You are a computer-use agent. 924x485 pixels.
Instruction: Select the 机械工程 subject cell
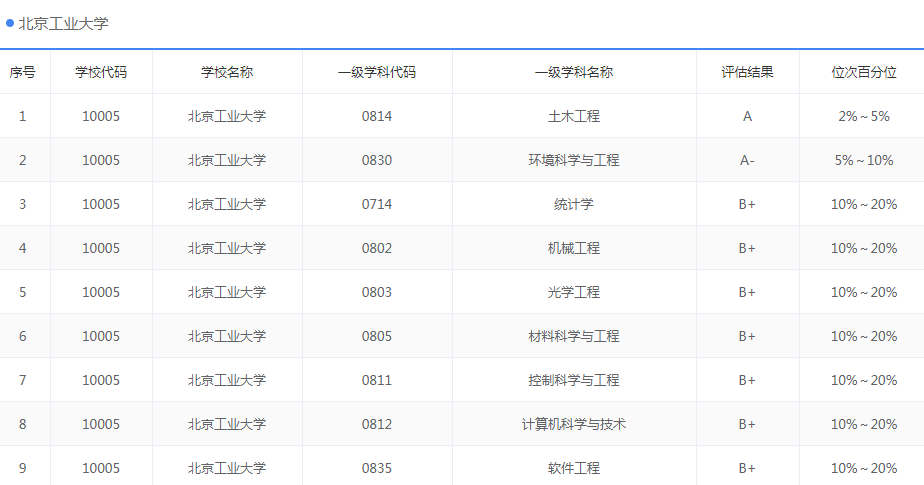click(x=574, y=248)
